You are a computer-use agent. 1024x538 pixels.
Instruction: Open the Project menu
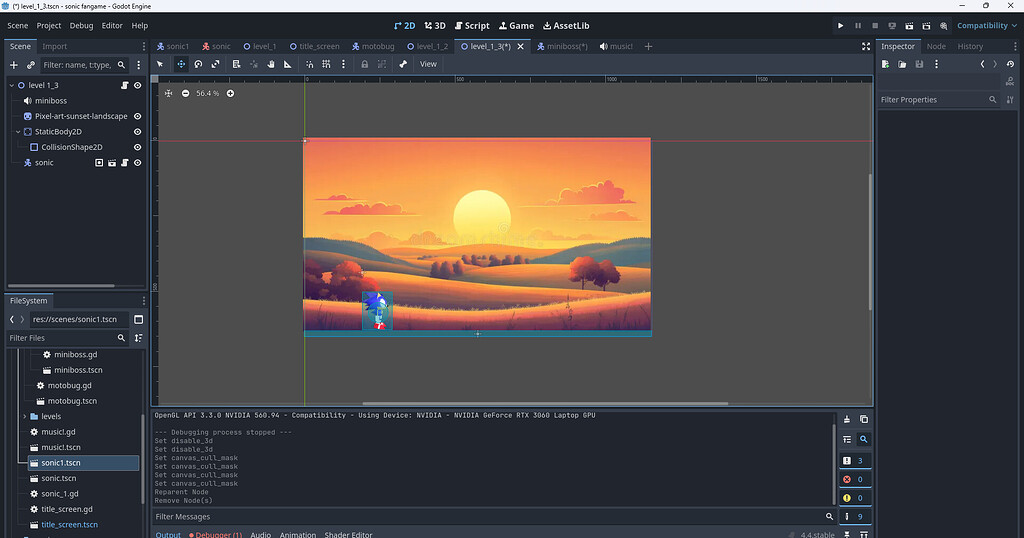48,25
